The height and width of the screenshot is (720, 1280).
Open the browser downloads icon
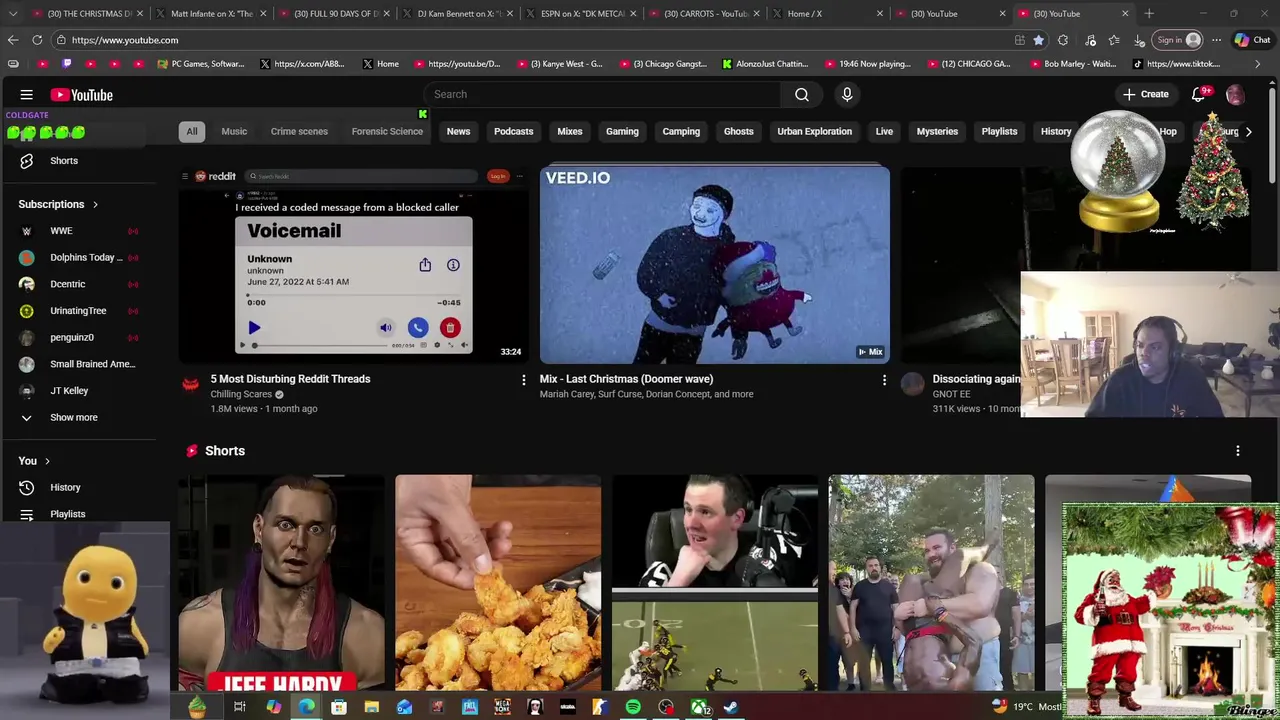[x=1139, y=40]
